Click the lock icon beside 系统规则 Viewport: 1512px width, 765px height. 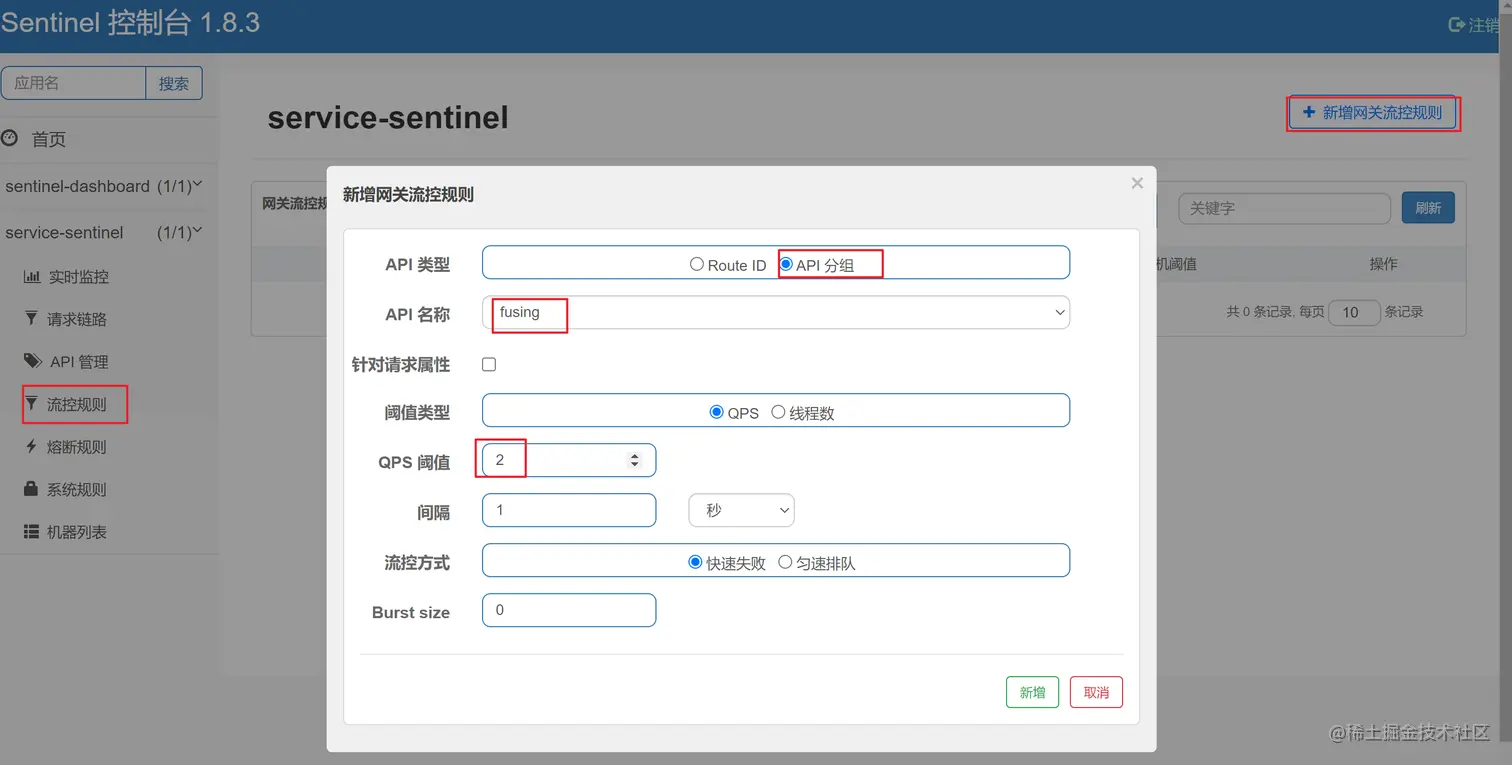31,489
